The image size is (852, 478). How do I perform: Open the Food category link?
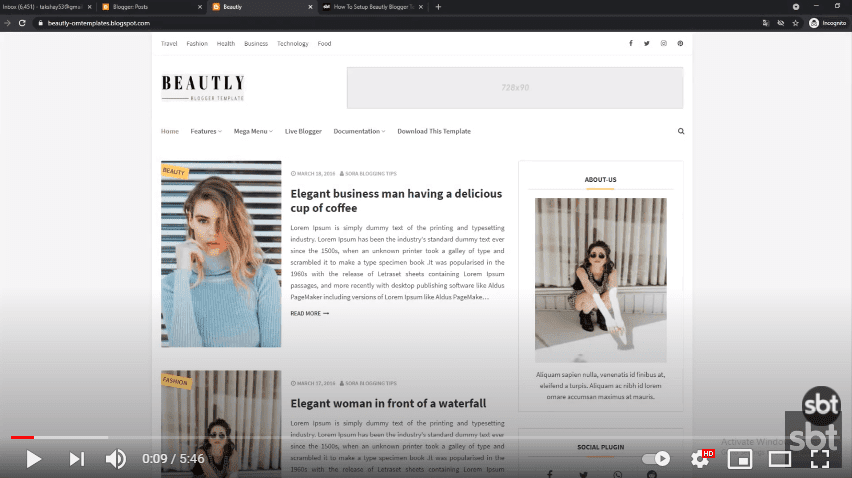[x=324, y=43]
